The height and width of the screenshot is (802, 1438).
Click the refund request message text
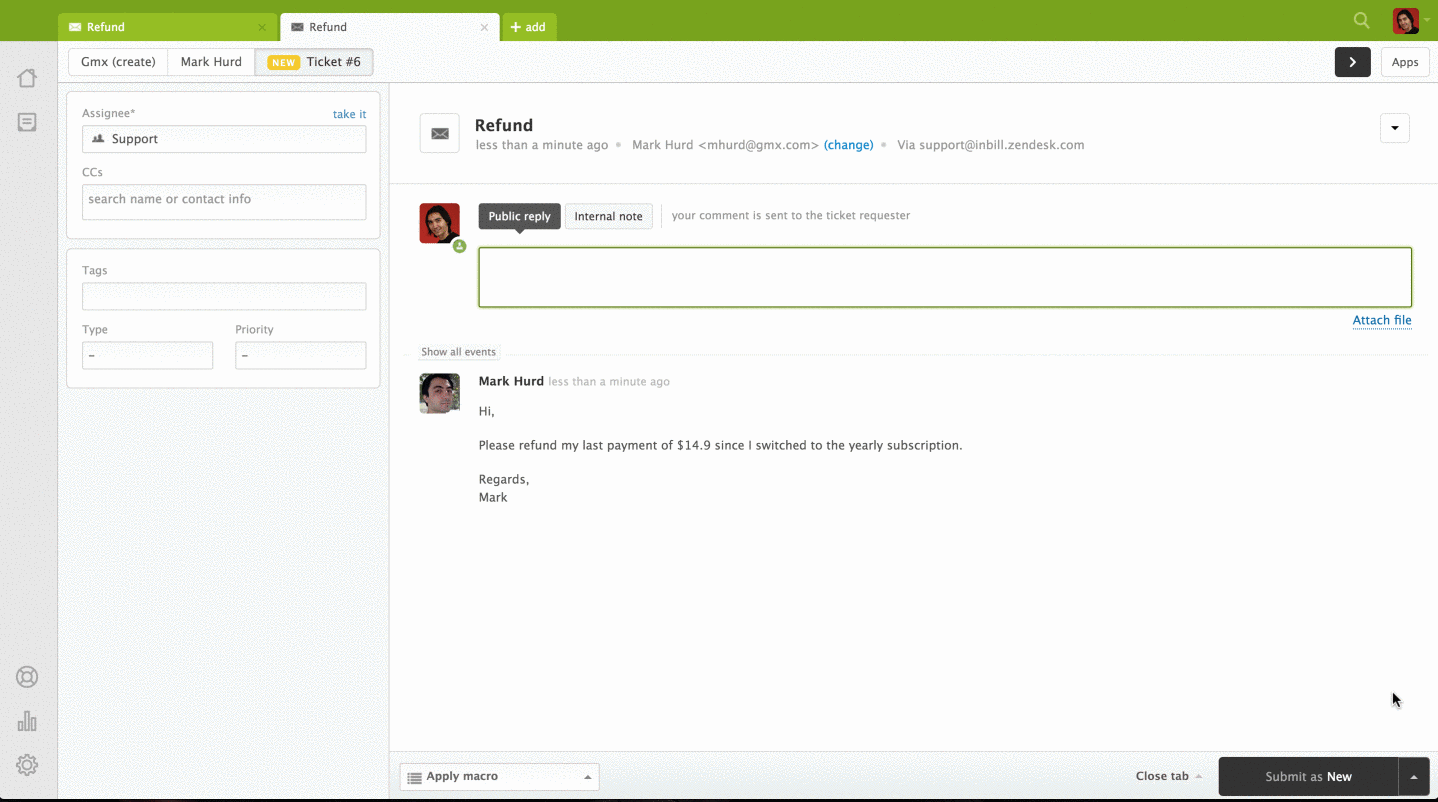click(720, 445)
